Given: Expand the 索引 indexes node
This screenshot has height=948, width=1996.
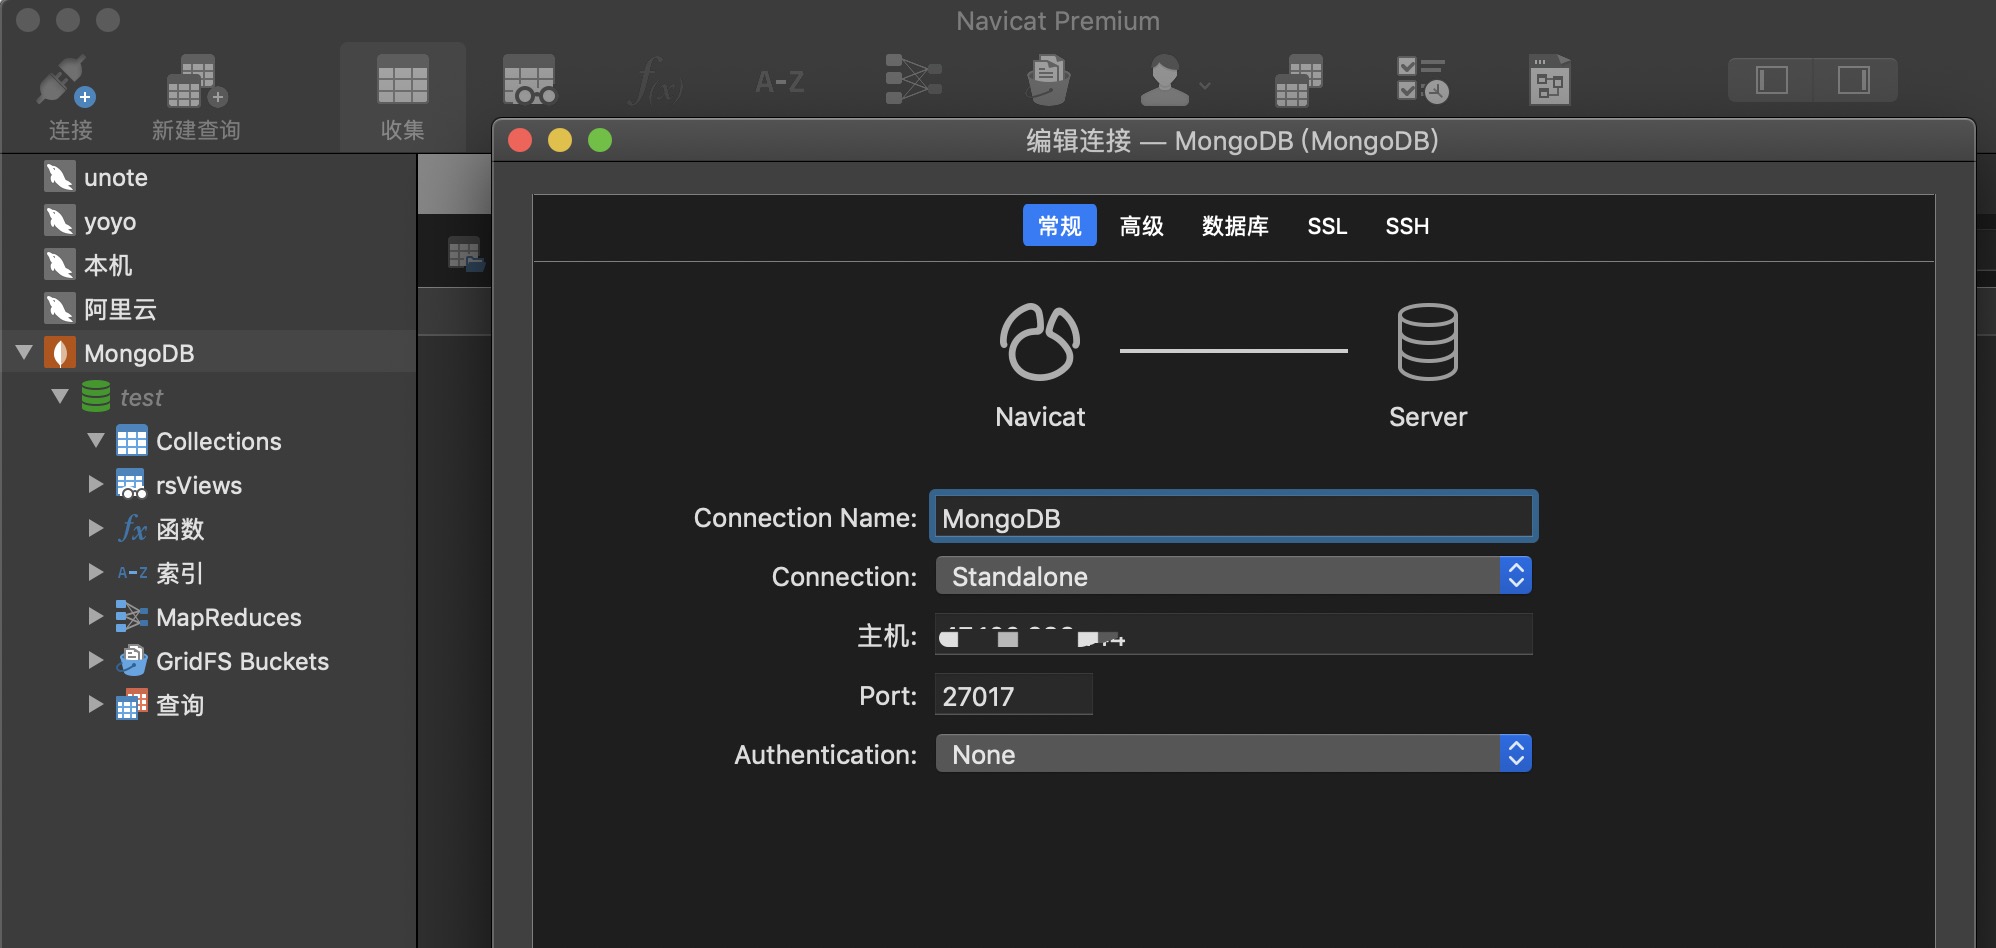Looking at the screenshot, I should (x=96, y=572).
